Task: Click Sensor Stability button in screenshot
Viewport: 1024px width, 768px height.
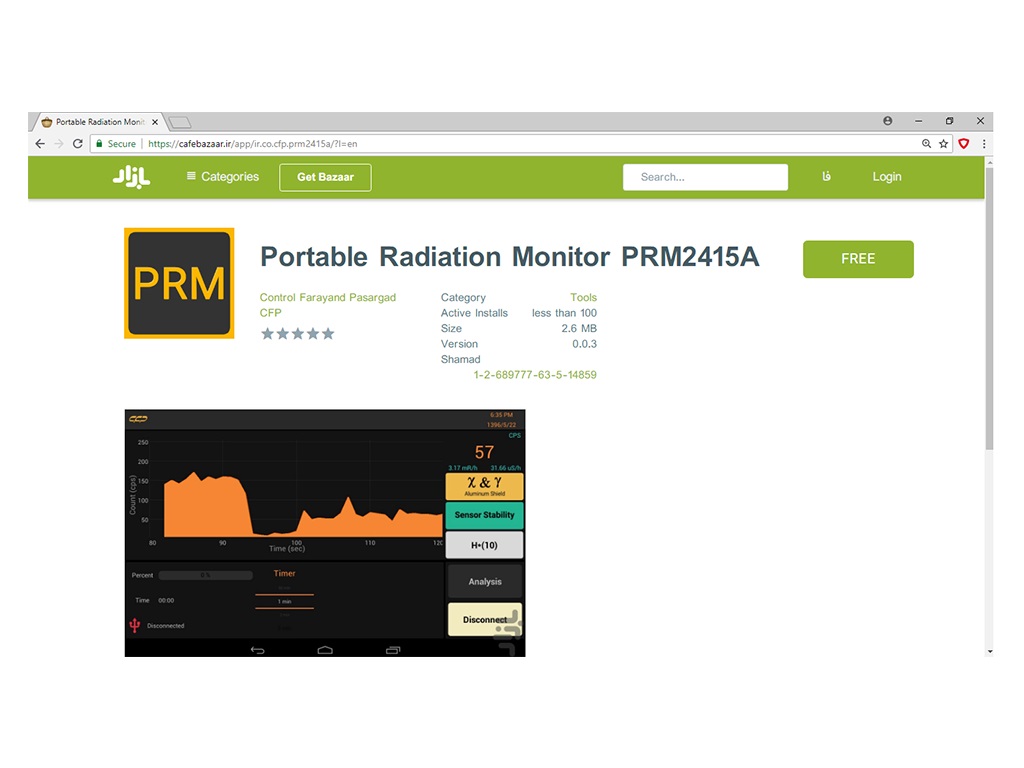Action: (x=485, y=515)
